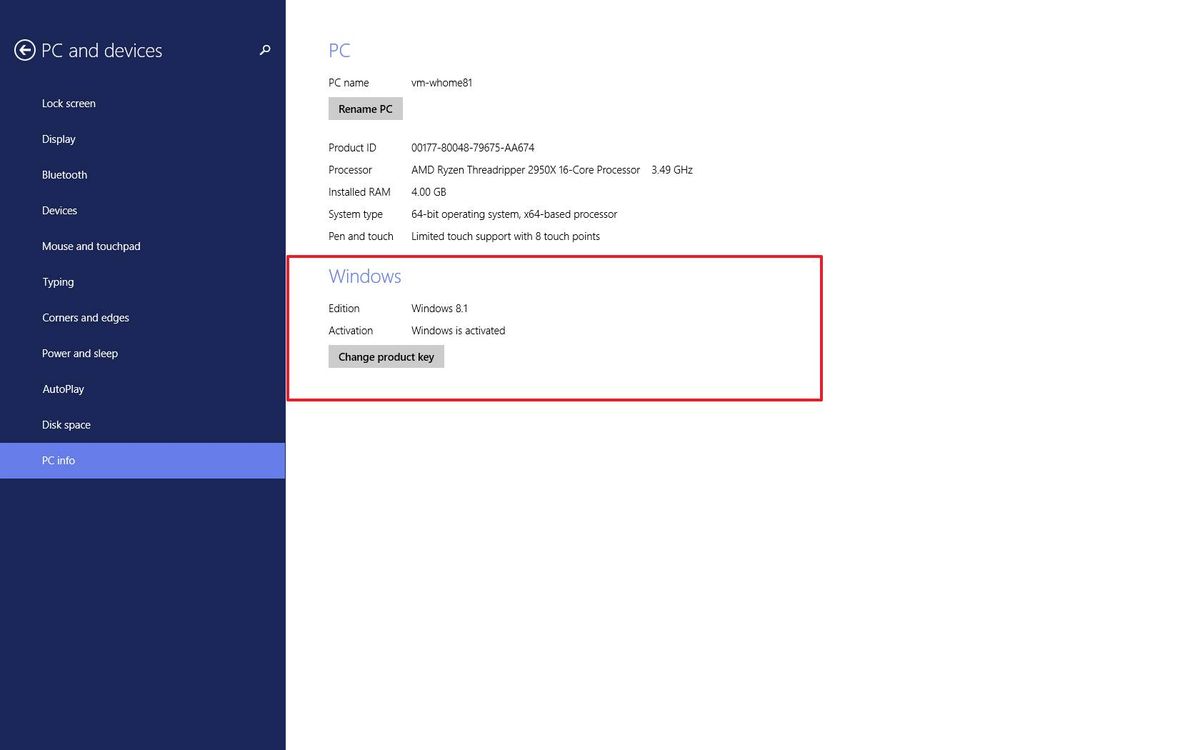Select Bluetooth from the sidebar
Image resolution: width=1200 pixels, height=750 pixels.
point(64,174)
